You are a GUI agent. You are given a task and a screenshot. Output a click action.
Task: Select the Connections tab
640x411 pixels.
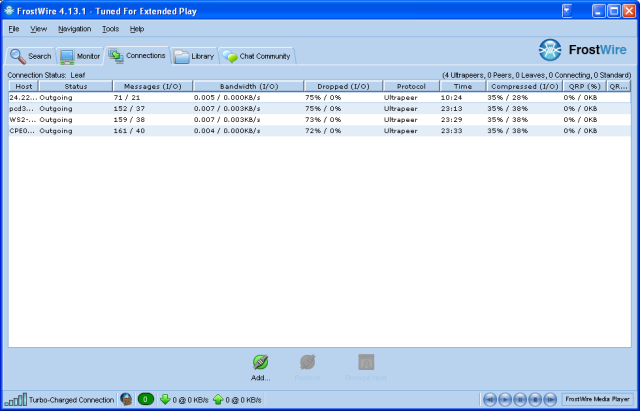(x=137, y=56)
